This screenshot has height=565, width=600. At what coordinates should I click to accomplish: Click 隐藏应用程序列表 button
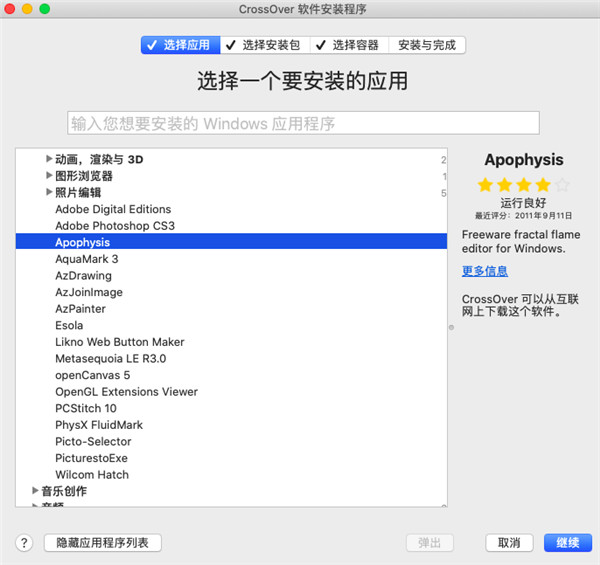pos(103,543)
